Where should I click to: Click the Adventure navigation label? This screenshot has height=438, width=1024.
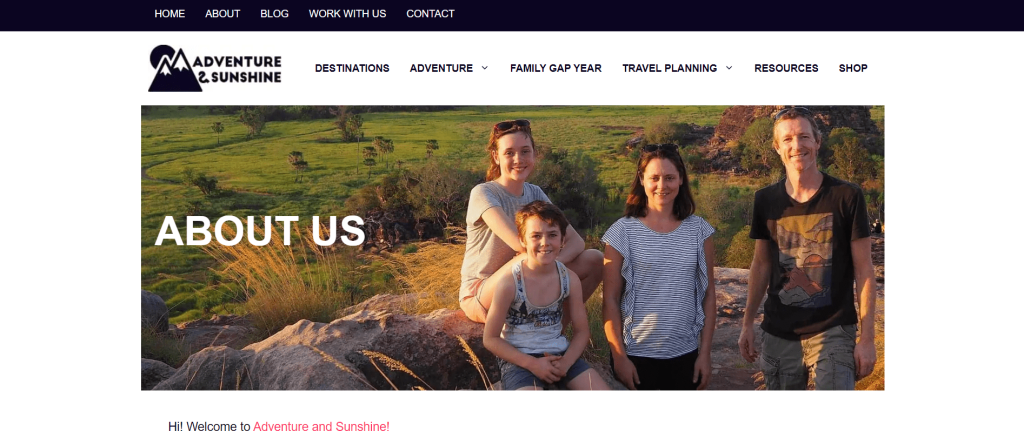441,68
